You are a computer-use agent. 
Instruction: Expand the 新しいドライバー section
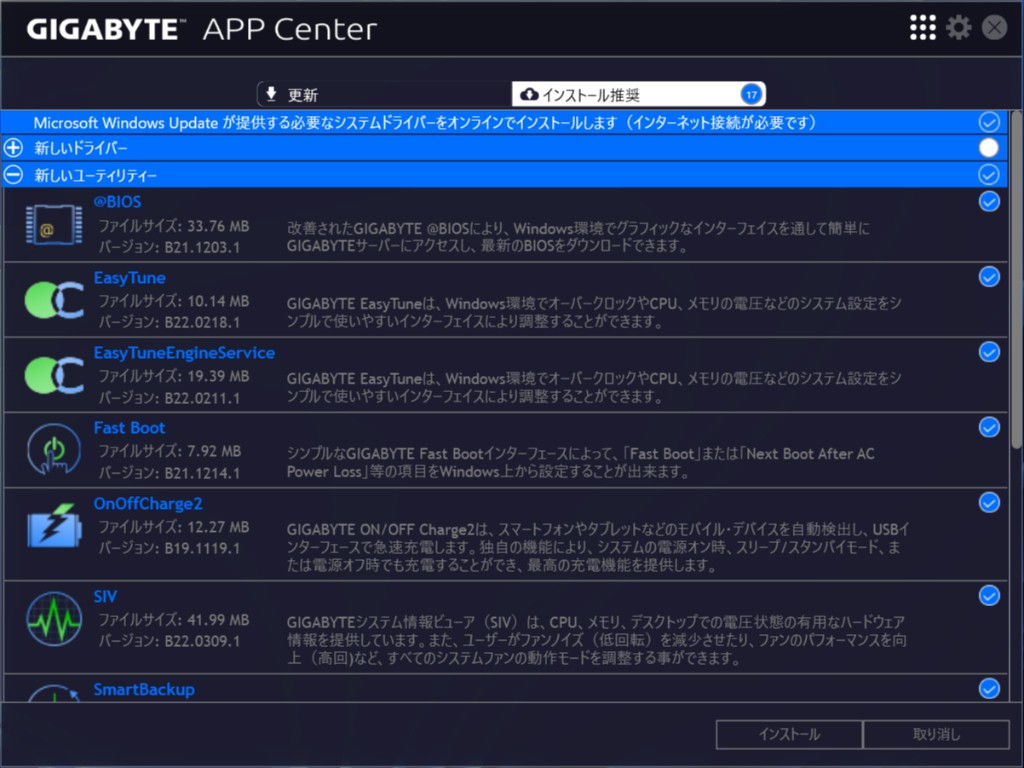[14, 148]
